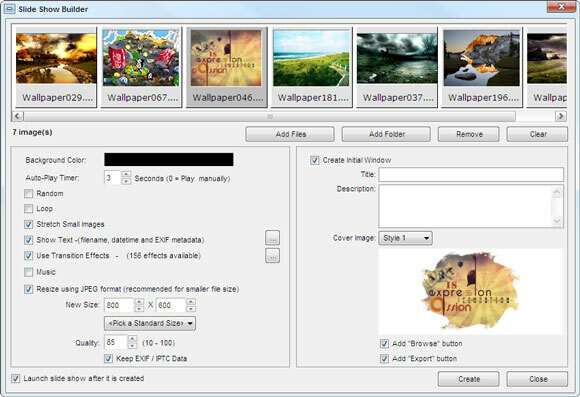Click left arrow of thumbnail scrollbar
This screenshot has height=397, width=580.
18,116
